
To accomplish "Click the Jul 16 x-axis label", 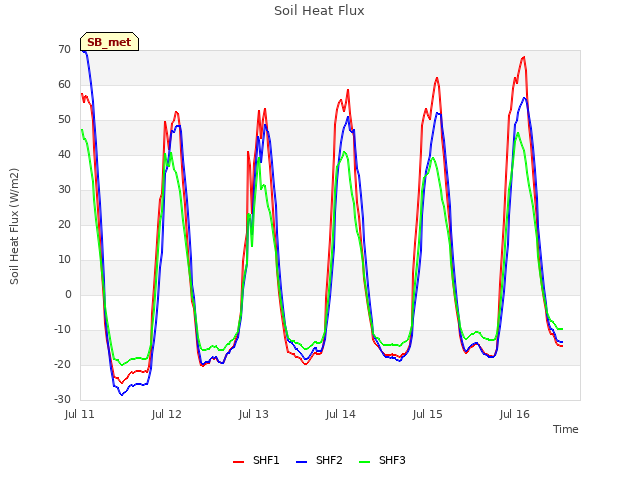I will point(514,414).
